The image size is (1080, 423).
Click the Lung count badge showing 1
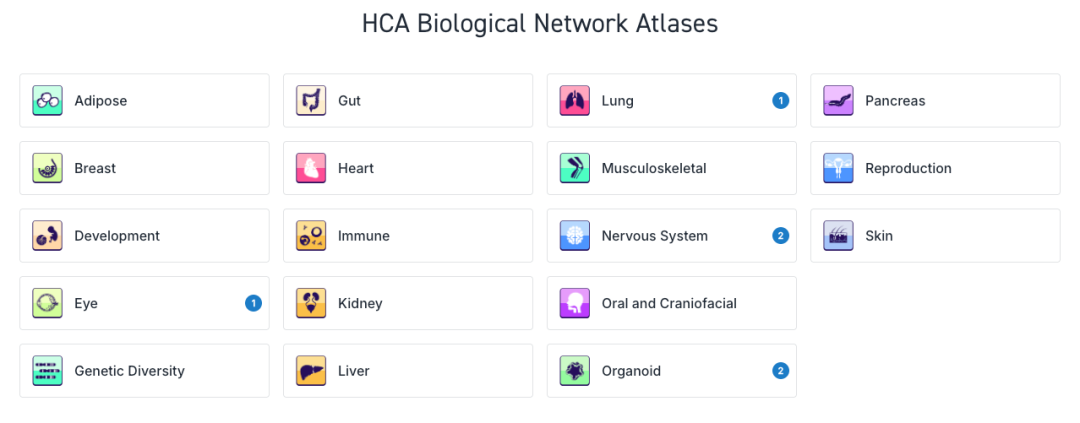point(780,101)
